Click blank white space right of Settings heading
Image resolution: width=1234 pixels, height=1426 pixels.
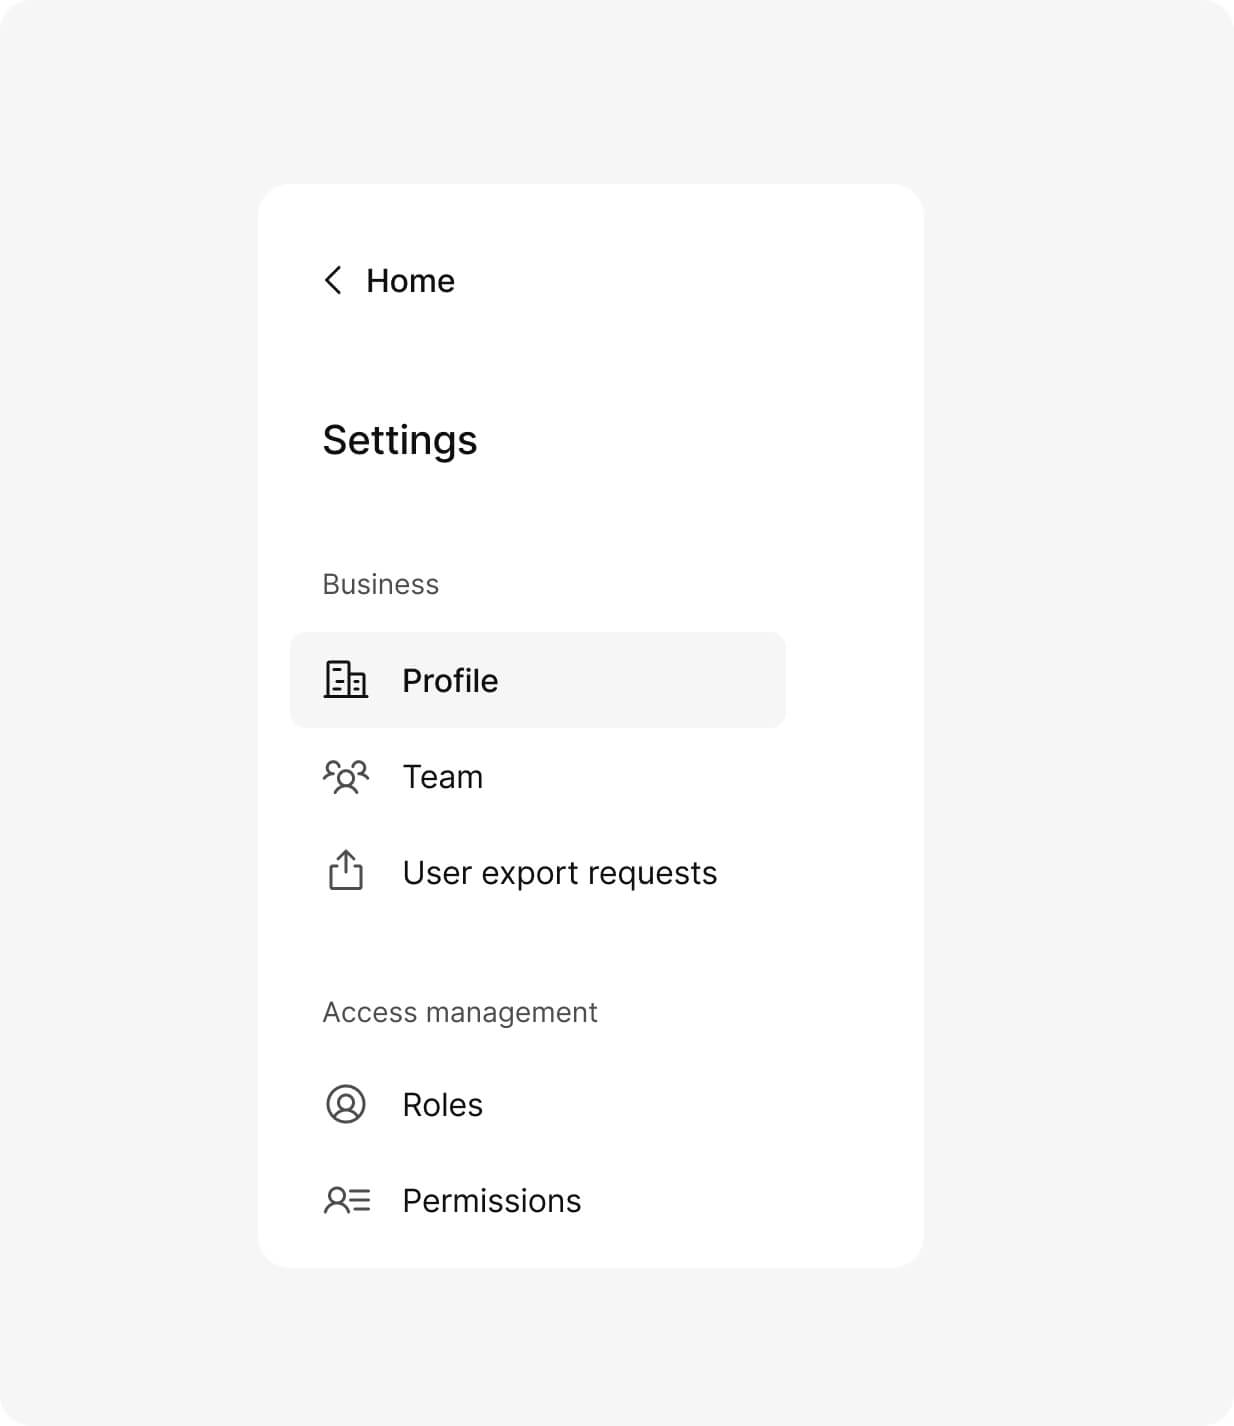click(x=700, y=440)
